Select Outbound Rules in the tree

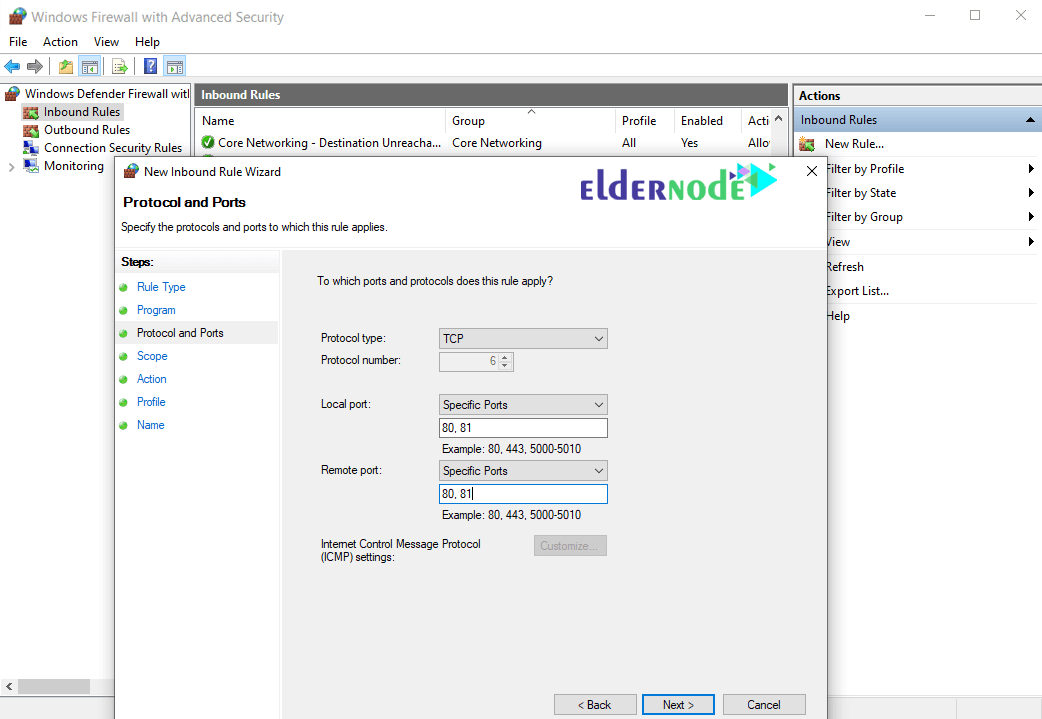pos(86,130)
